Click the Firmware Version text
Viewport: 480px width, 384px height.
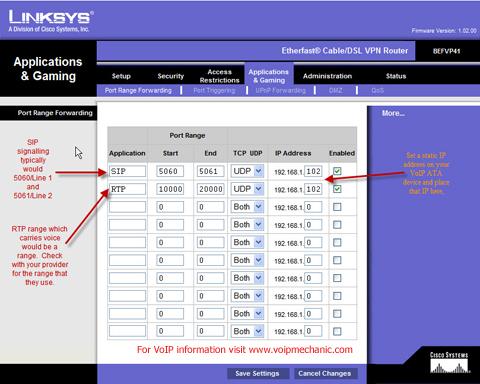tap(444, 31)
